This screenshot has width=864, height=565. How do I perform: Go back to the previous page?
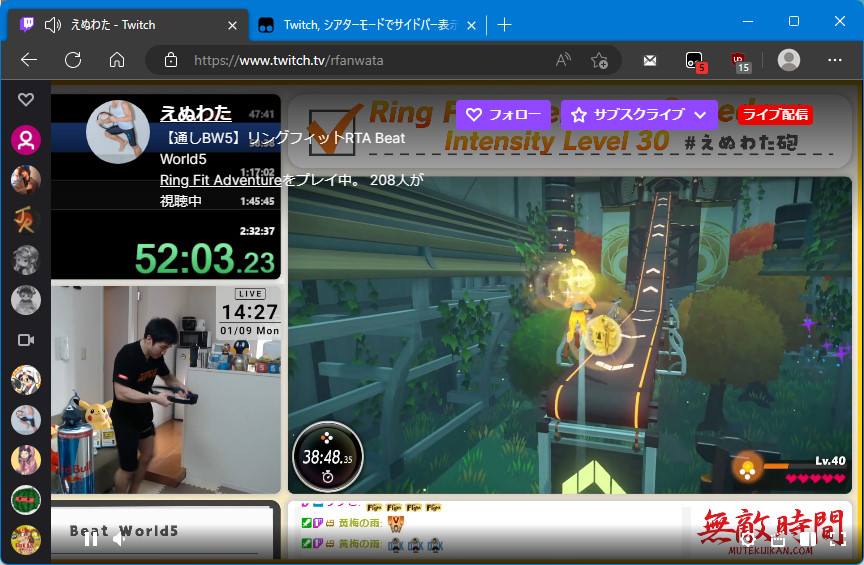click(29, 60)
